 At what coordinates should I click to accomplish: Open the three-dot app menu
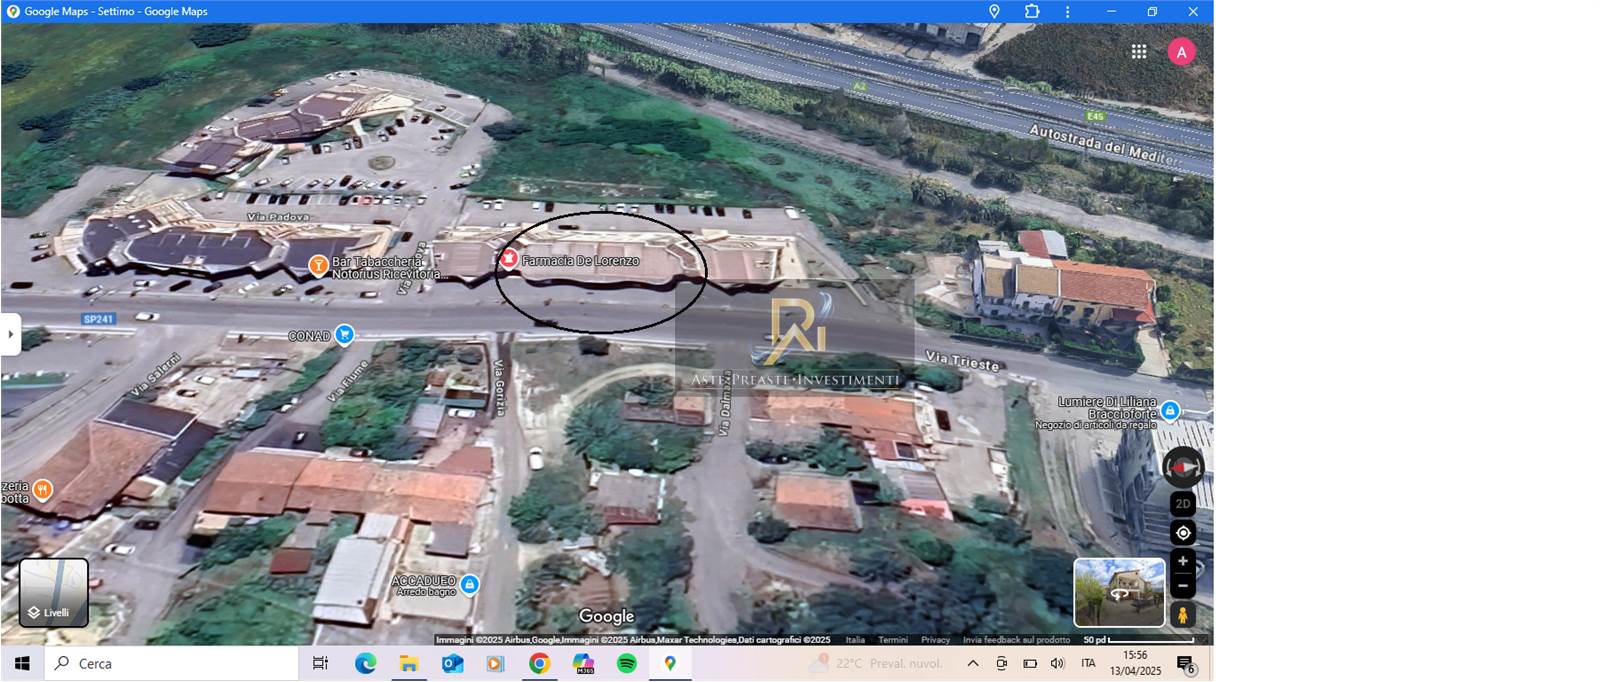pyautogui.click(x=1068, y=11)
